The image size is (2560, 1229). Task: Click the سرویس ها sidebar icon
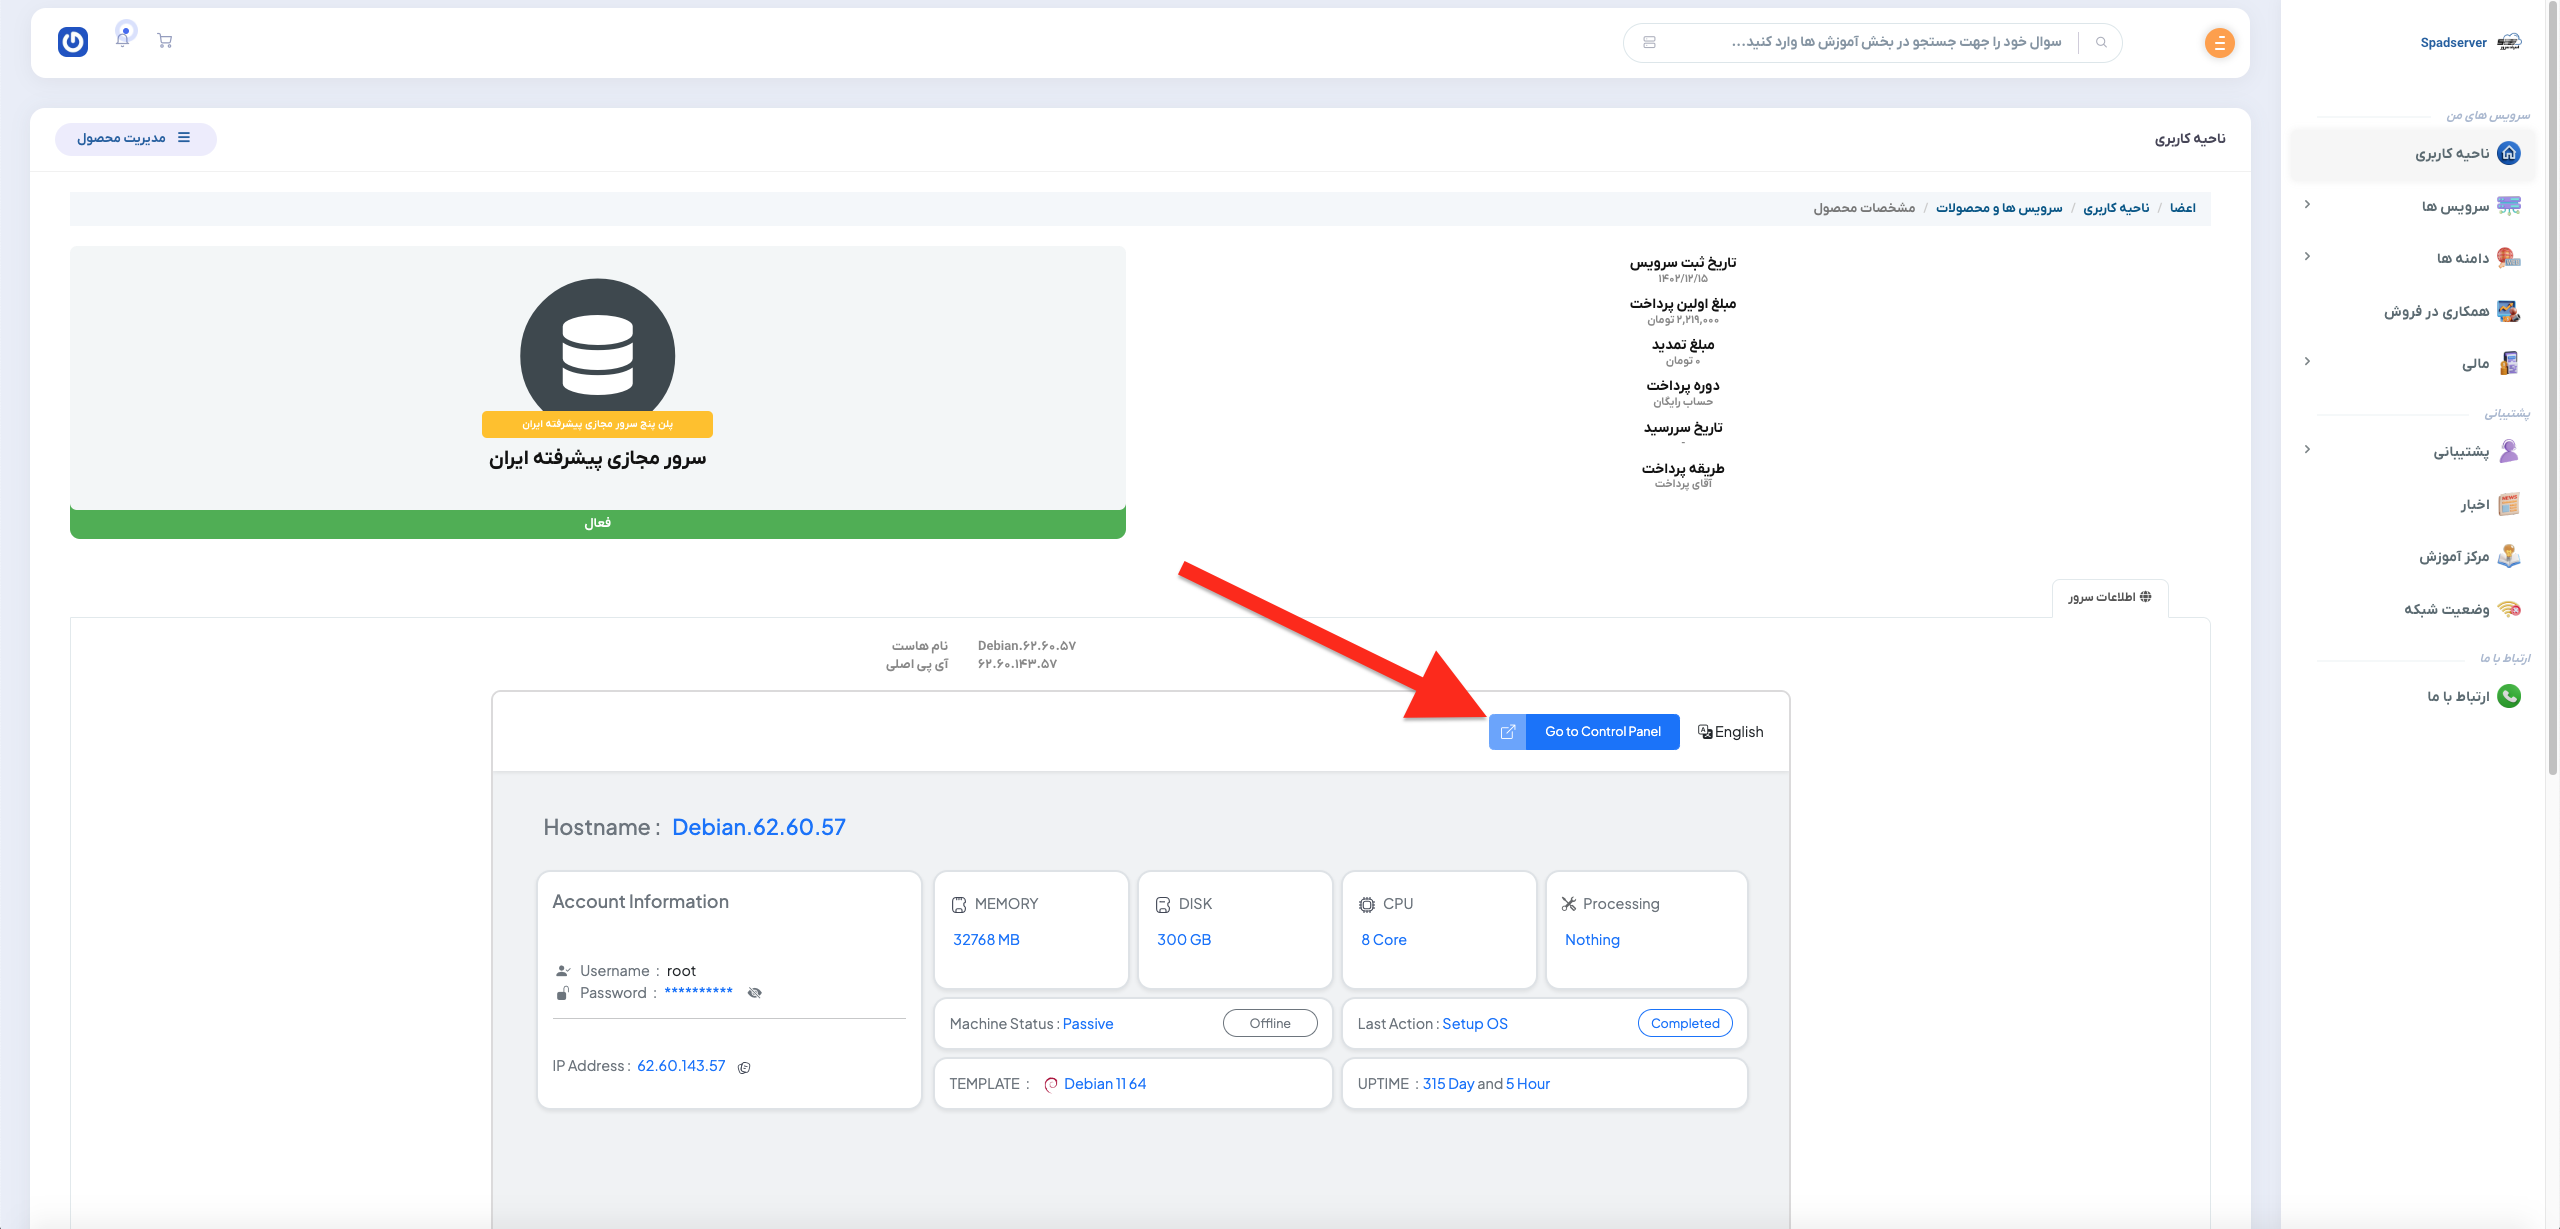[x=2509, y=206]
